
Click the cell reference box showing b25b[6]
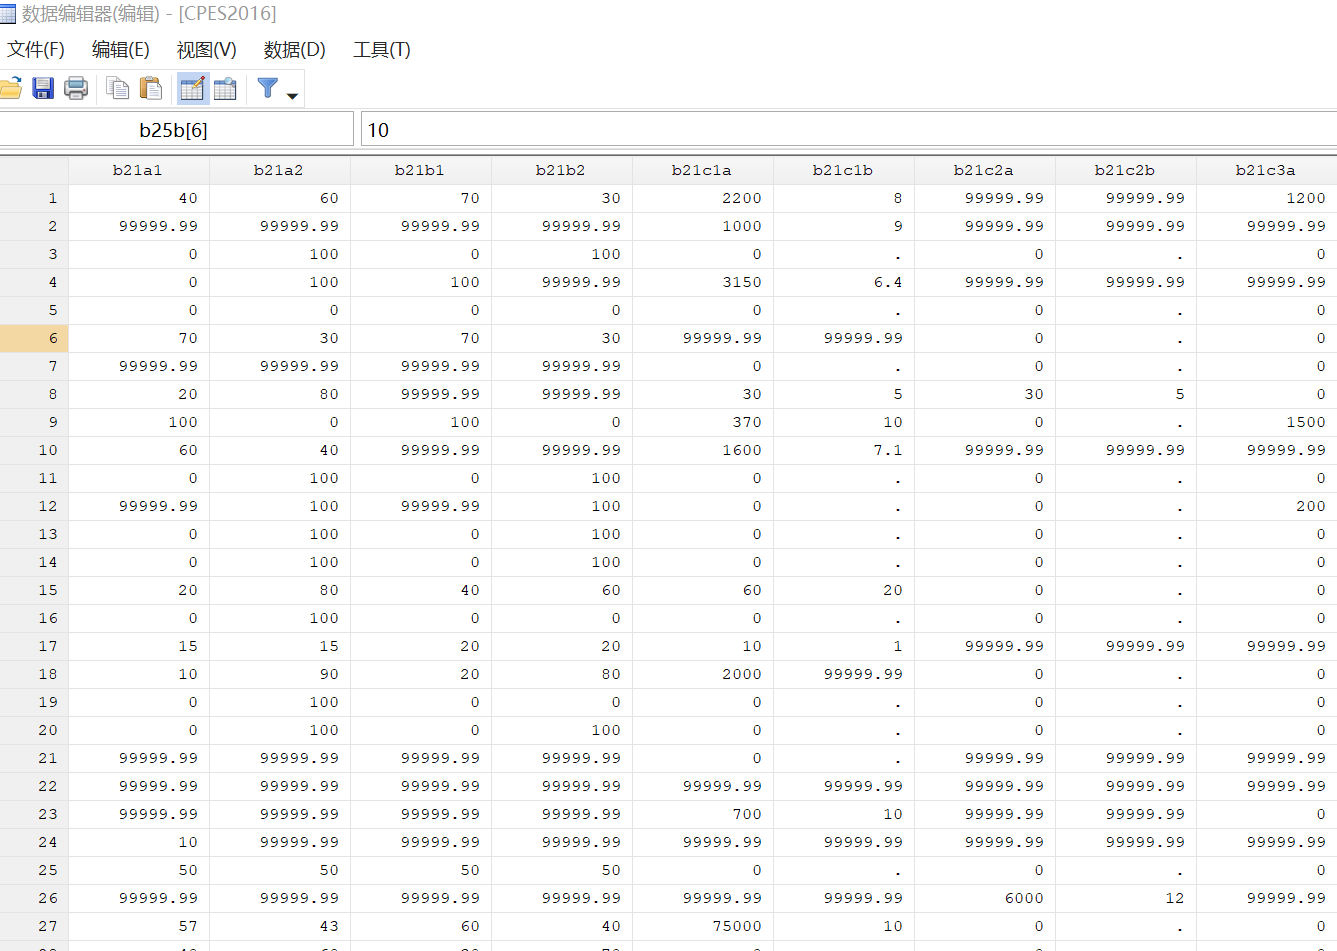point(175,130)
